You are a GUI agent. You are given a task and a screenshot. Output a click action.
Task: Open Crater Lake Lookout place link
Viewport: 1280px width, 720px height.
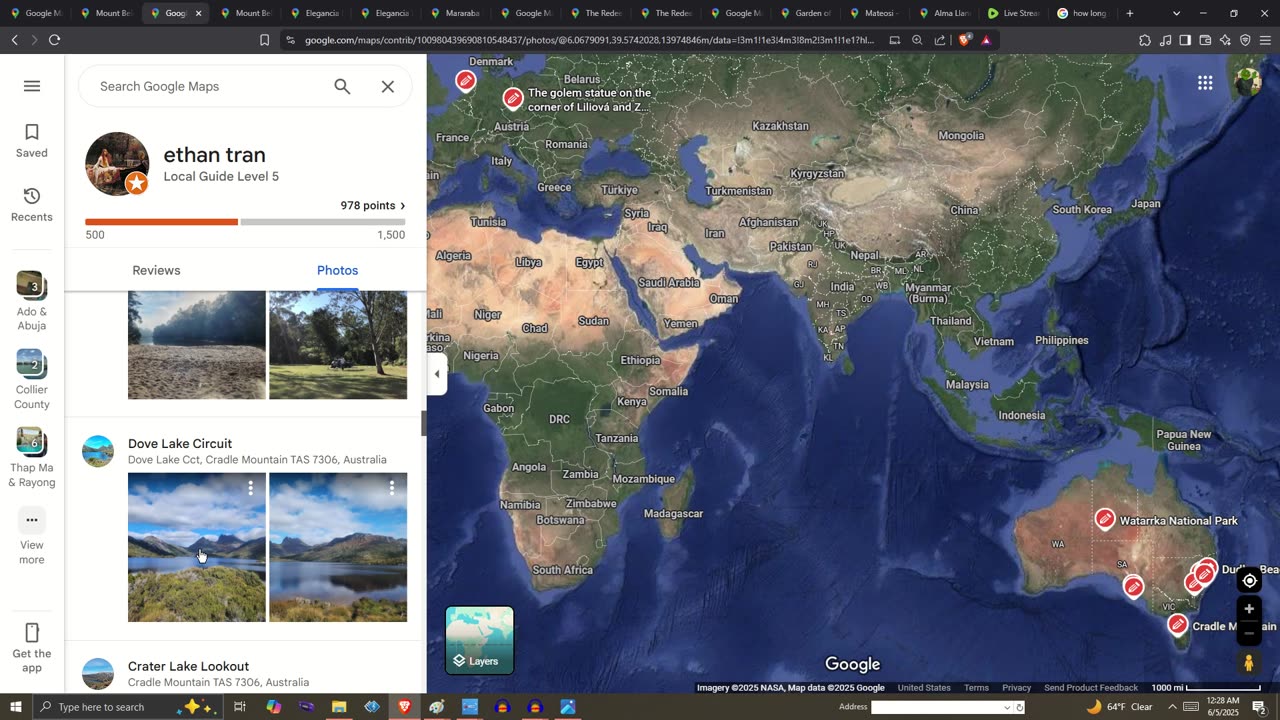(188, 667)
